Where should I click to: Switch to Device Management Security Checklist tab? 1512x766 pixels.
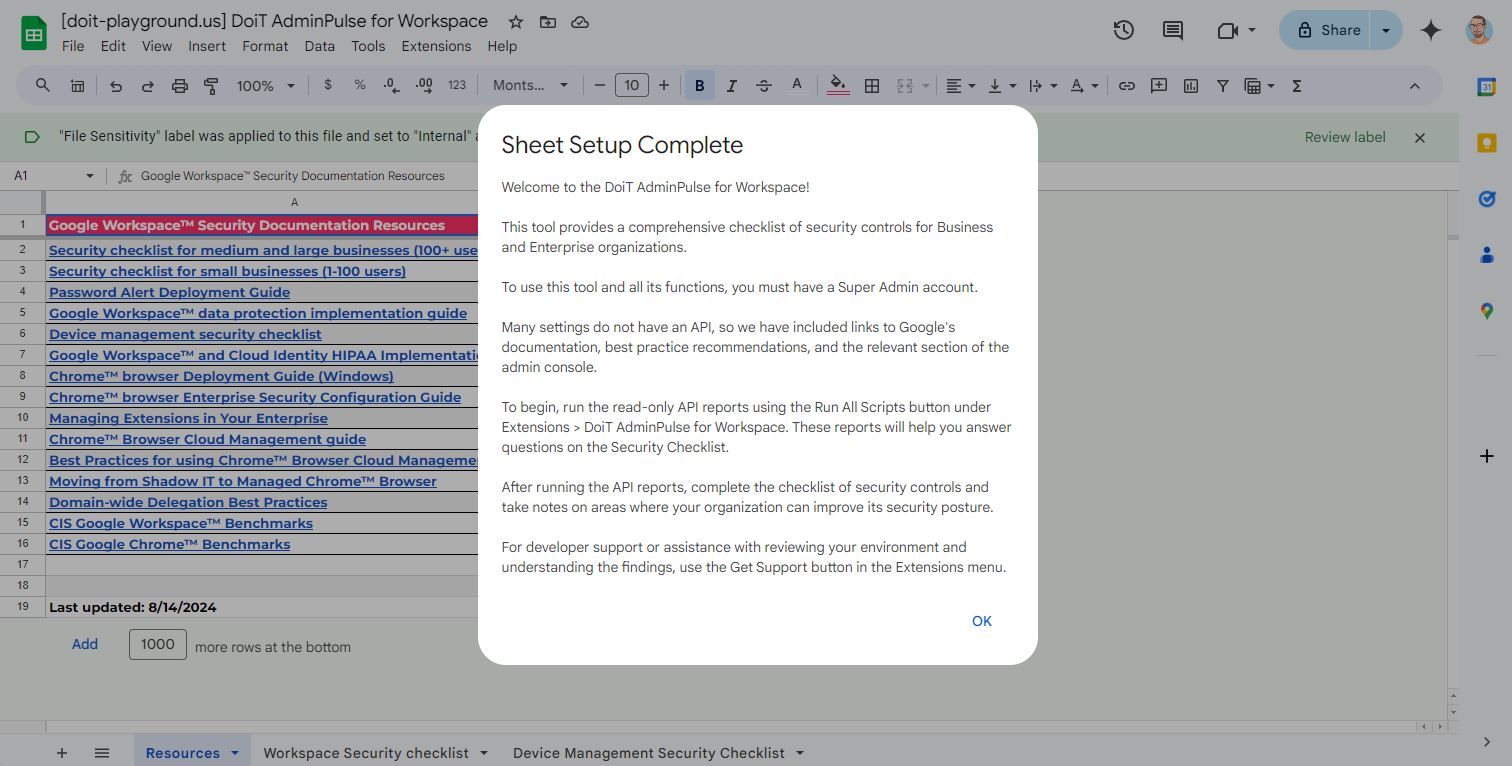649,753
